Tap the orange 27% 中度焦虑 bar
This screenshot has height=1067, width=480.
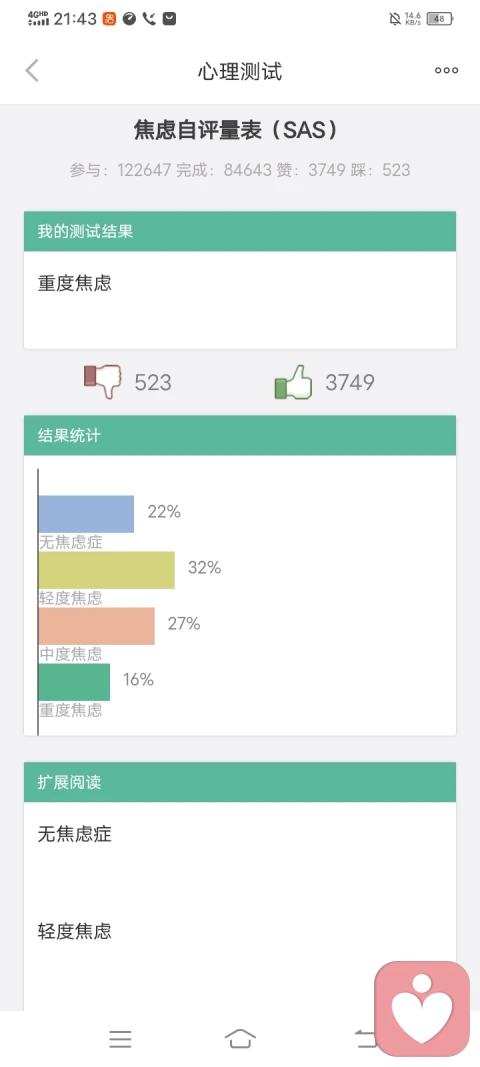(x=97, y=626)
